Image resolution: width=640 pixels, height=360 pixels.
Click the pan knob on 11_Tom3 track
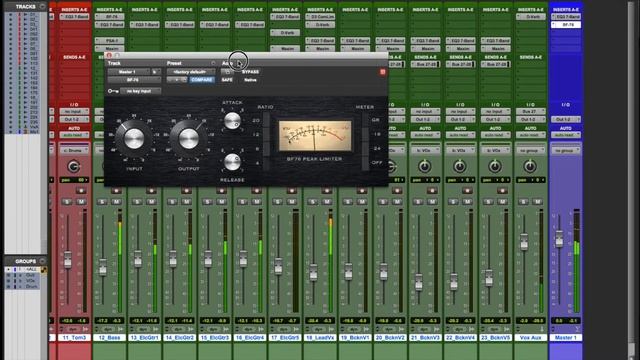pyautogui.click(x=73, y=166)
